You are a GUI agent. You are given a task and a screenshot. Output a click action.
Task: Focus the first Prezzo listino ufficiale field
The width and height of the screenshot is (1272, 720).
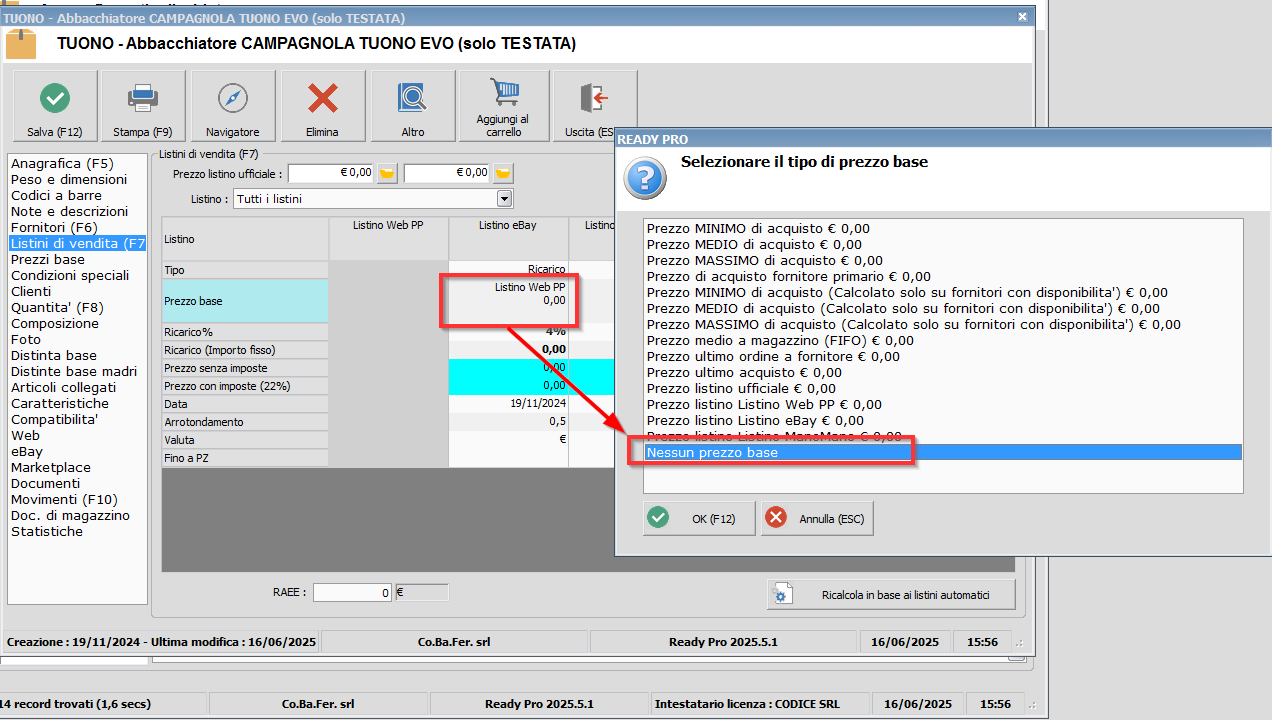331,173
